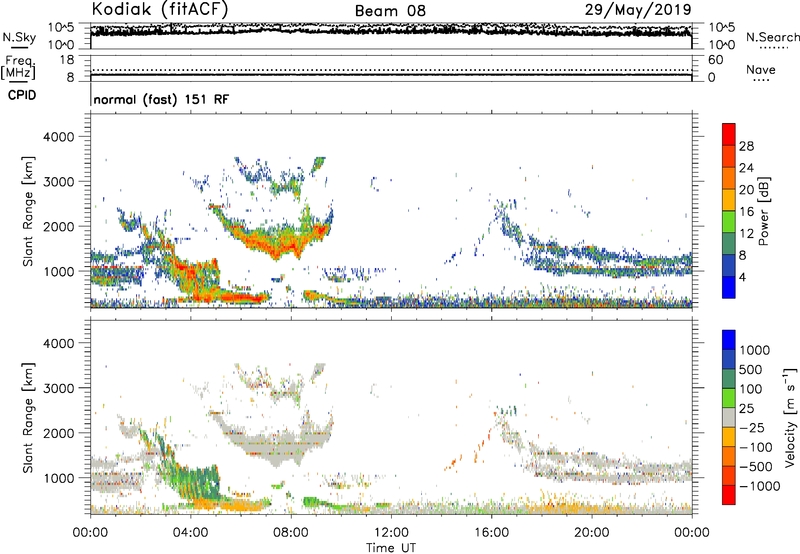Click the "04:00" time tick label
The width and height of the screenshot is (800, 554).
pos(190,533)
